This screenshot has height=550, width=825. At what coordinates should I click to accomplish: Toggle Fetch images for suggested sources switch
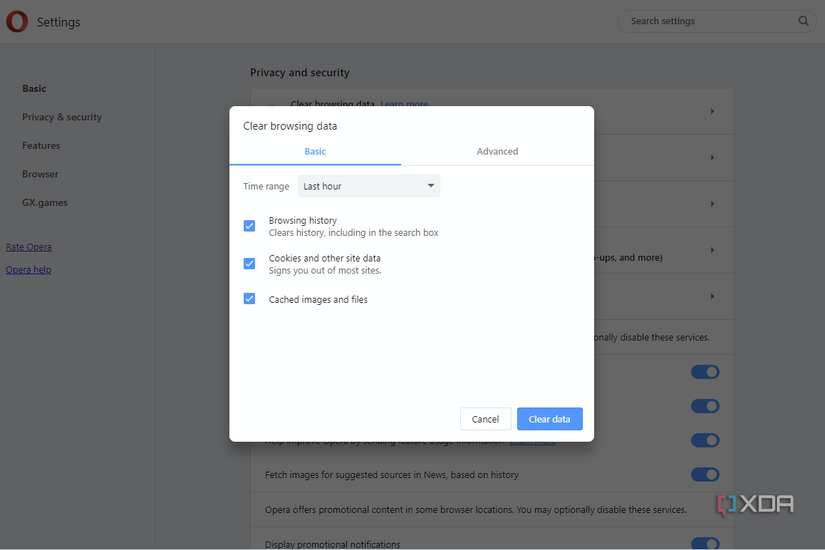(x=705, y=475)
